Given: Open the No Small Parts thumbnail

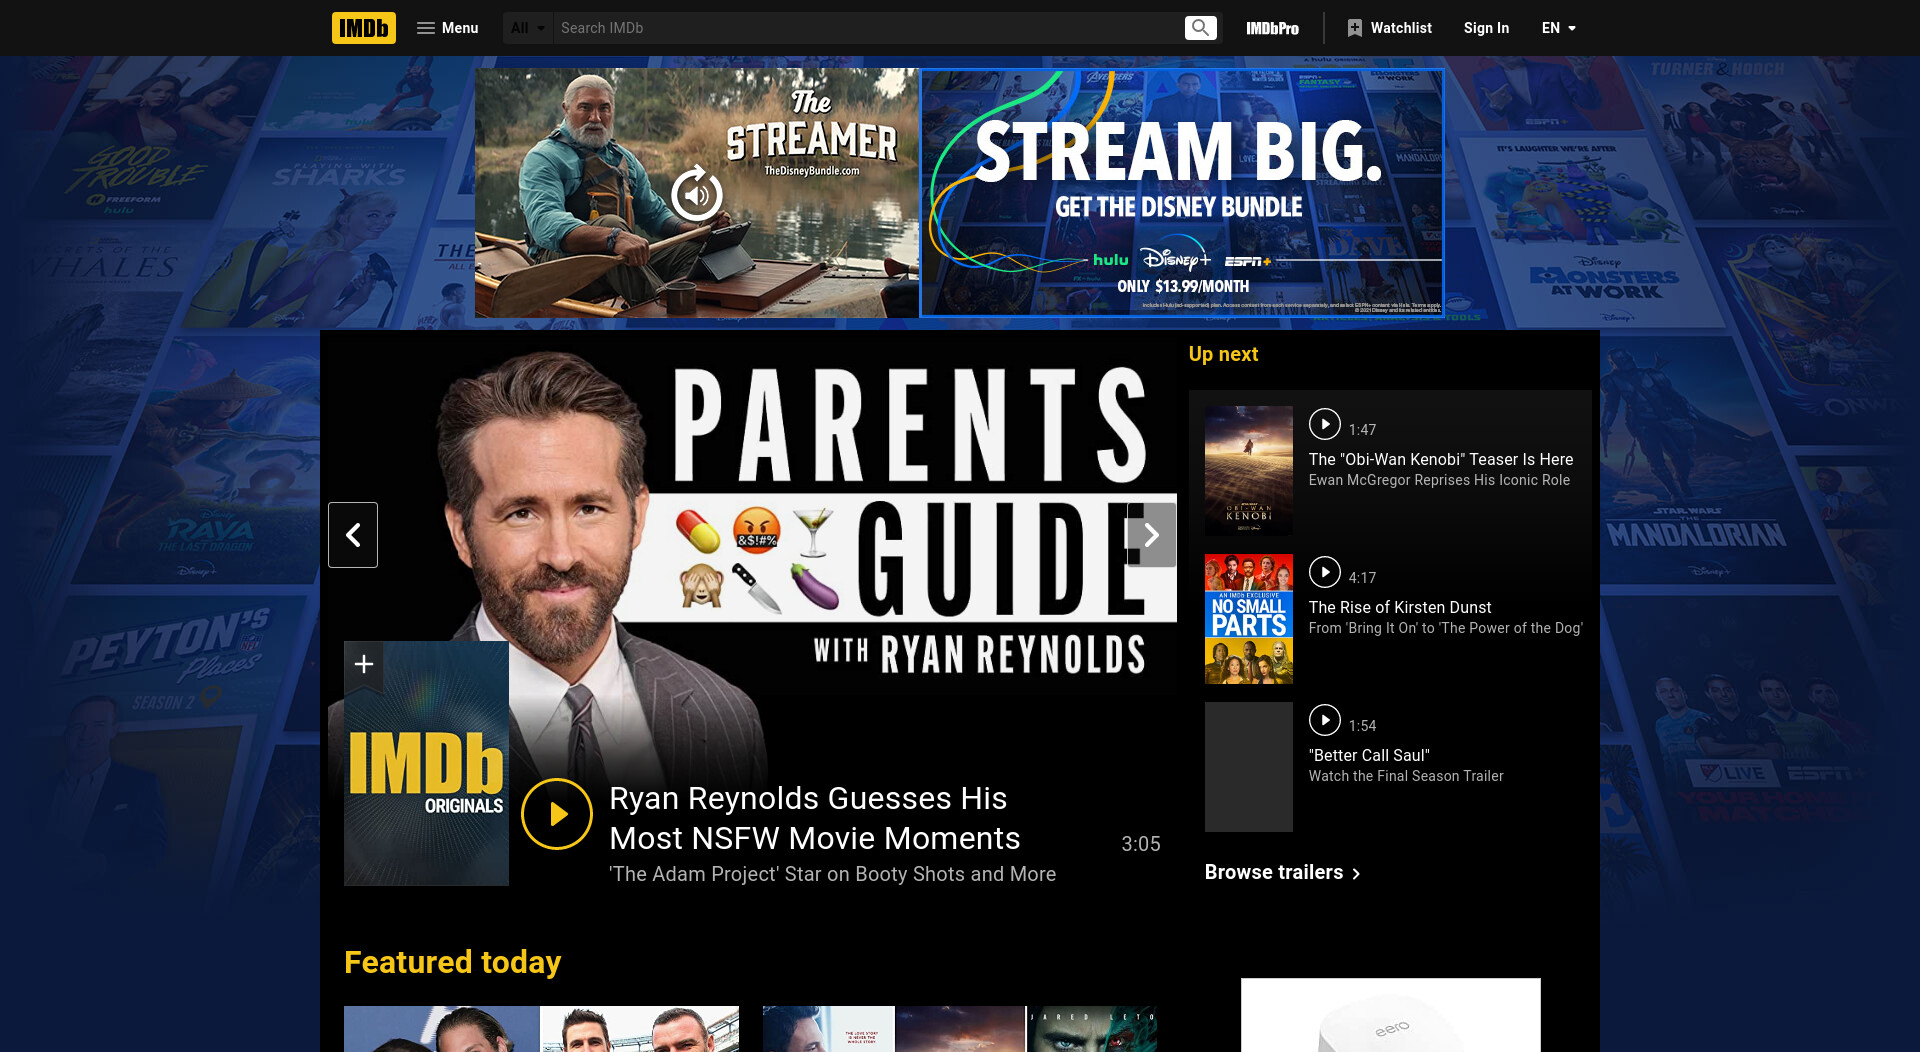Looking at the screenshot, I should coord(1248,619).
